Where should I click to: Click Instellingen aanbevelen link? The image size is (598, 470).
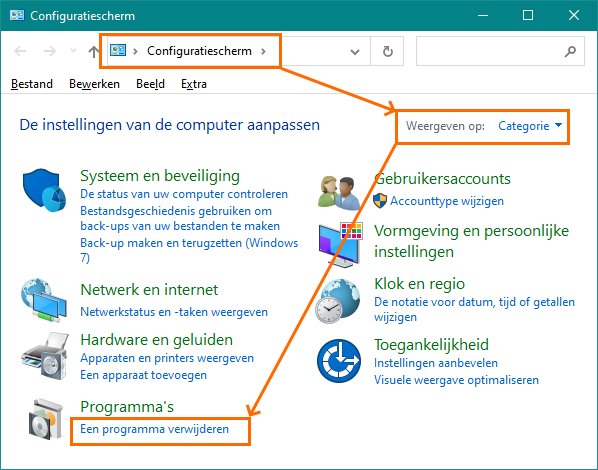[436, 363]
